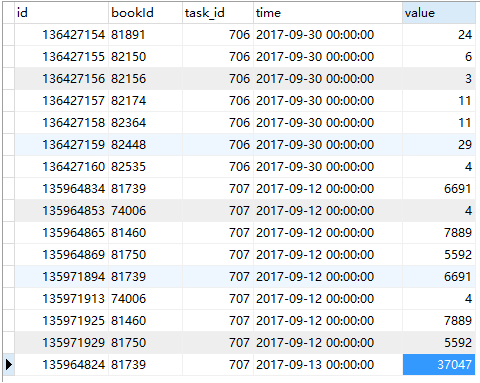Select time cell 2017-09-13 00:00:00
This screenshot has height=383, width=480.
(328, 365)
